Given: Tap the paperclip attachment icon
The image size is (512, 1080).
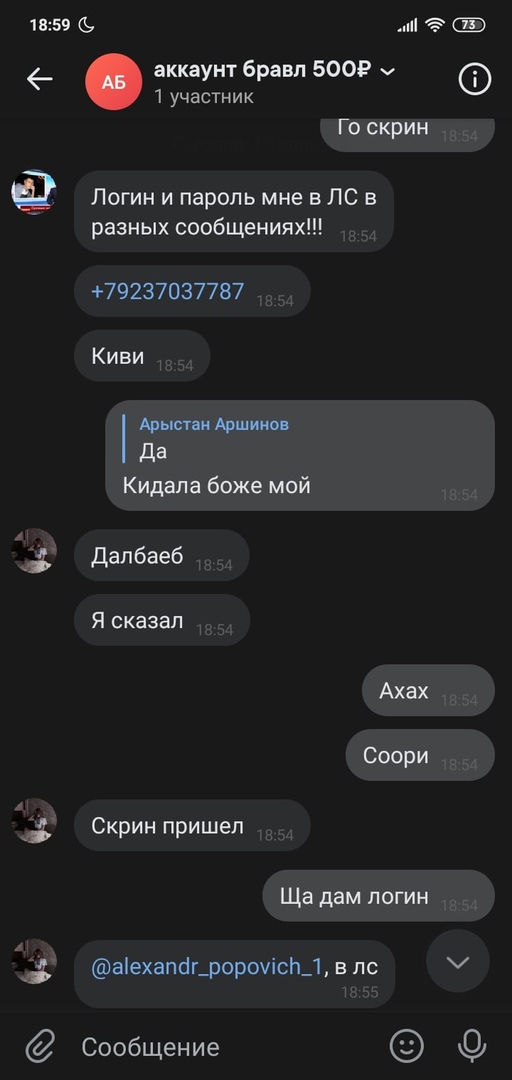Looking at the screenshot, I should click(x=40, y=1048).
